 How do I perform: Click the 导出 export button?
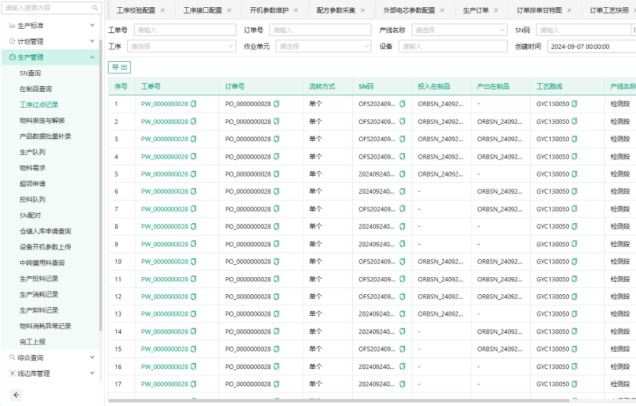119,67
